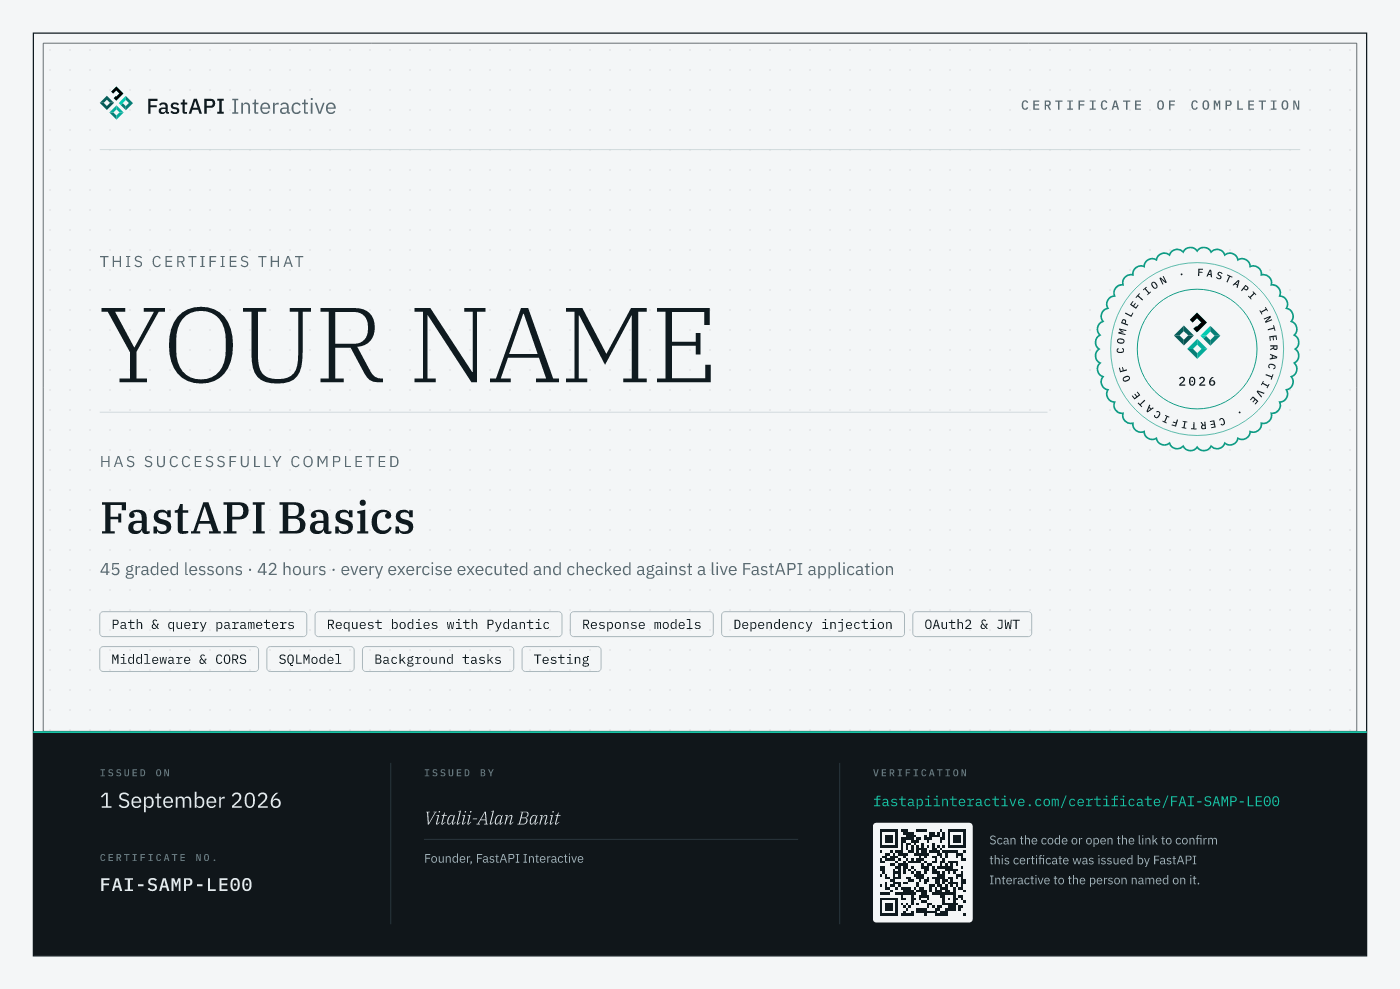Click the FastAPI Interactive brand name
Image resolution: width=1400 pixels, height=989 pixels.
(241, 107)
